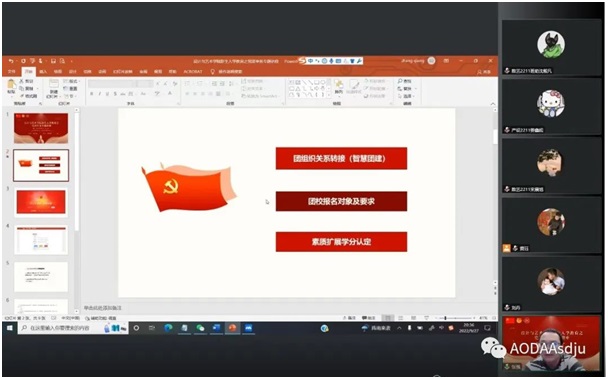608x379 pixels.
Task: Toggle the Comments pane in the status bar
Action: pyautogui.click(x=369, y=318)
